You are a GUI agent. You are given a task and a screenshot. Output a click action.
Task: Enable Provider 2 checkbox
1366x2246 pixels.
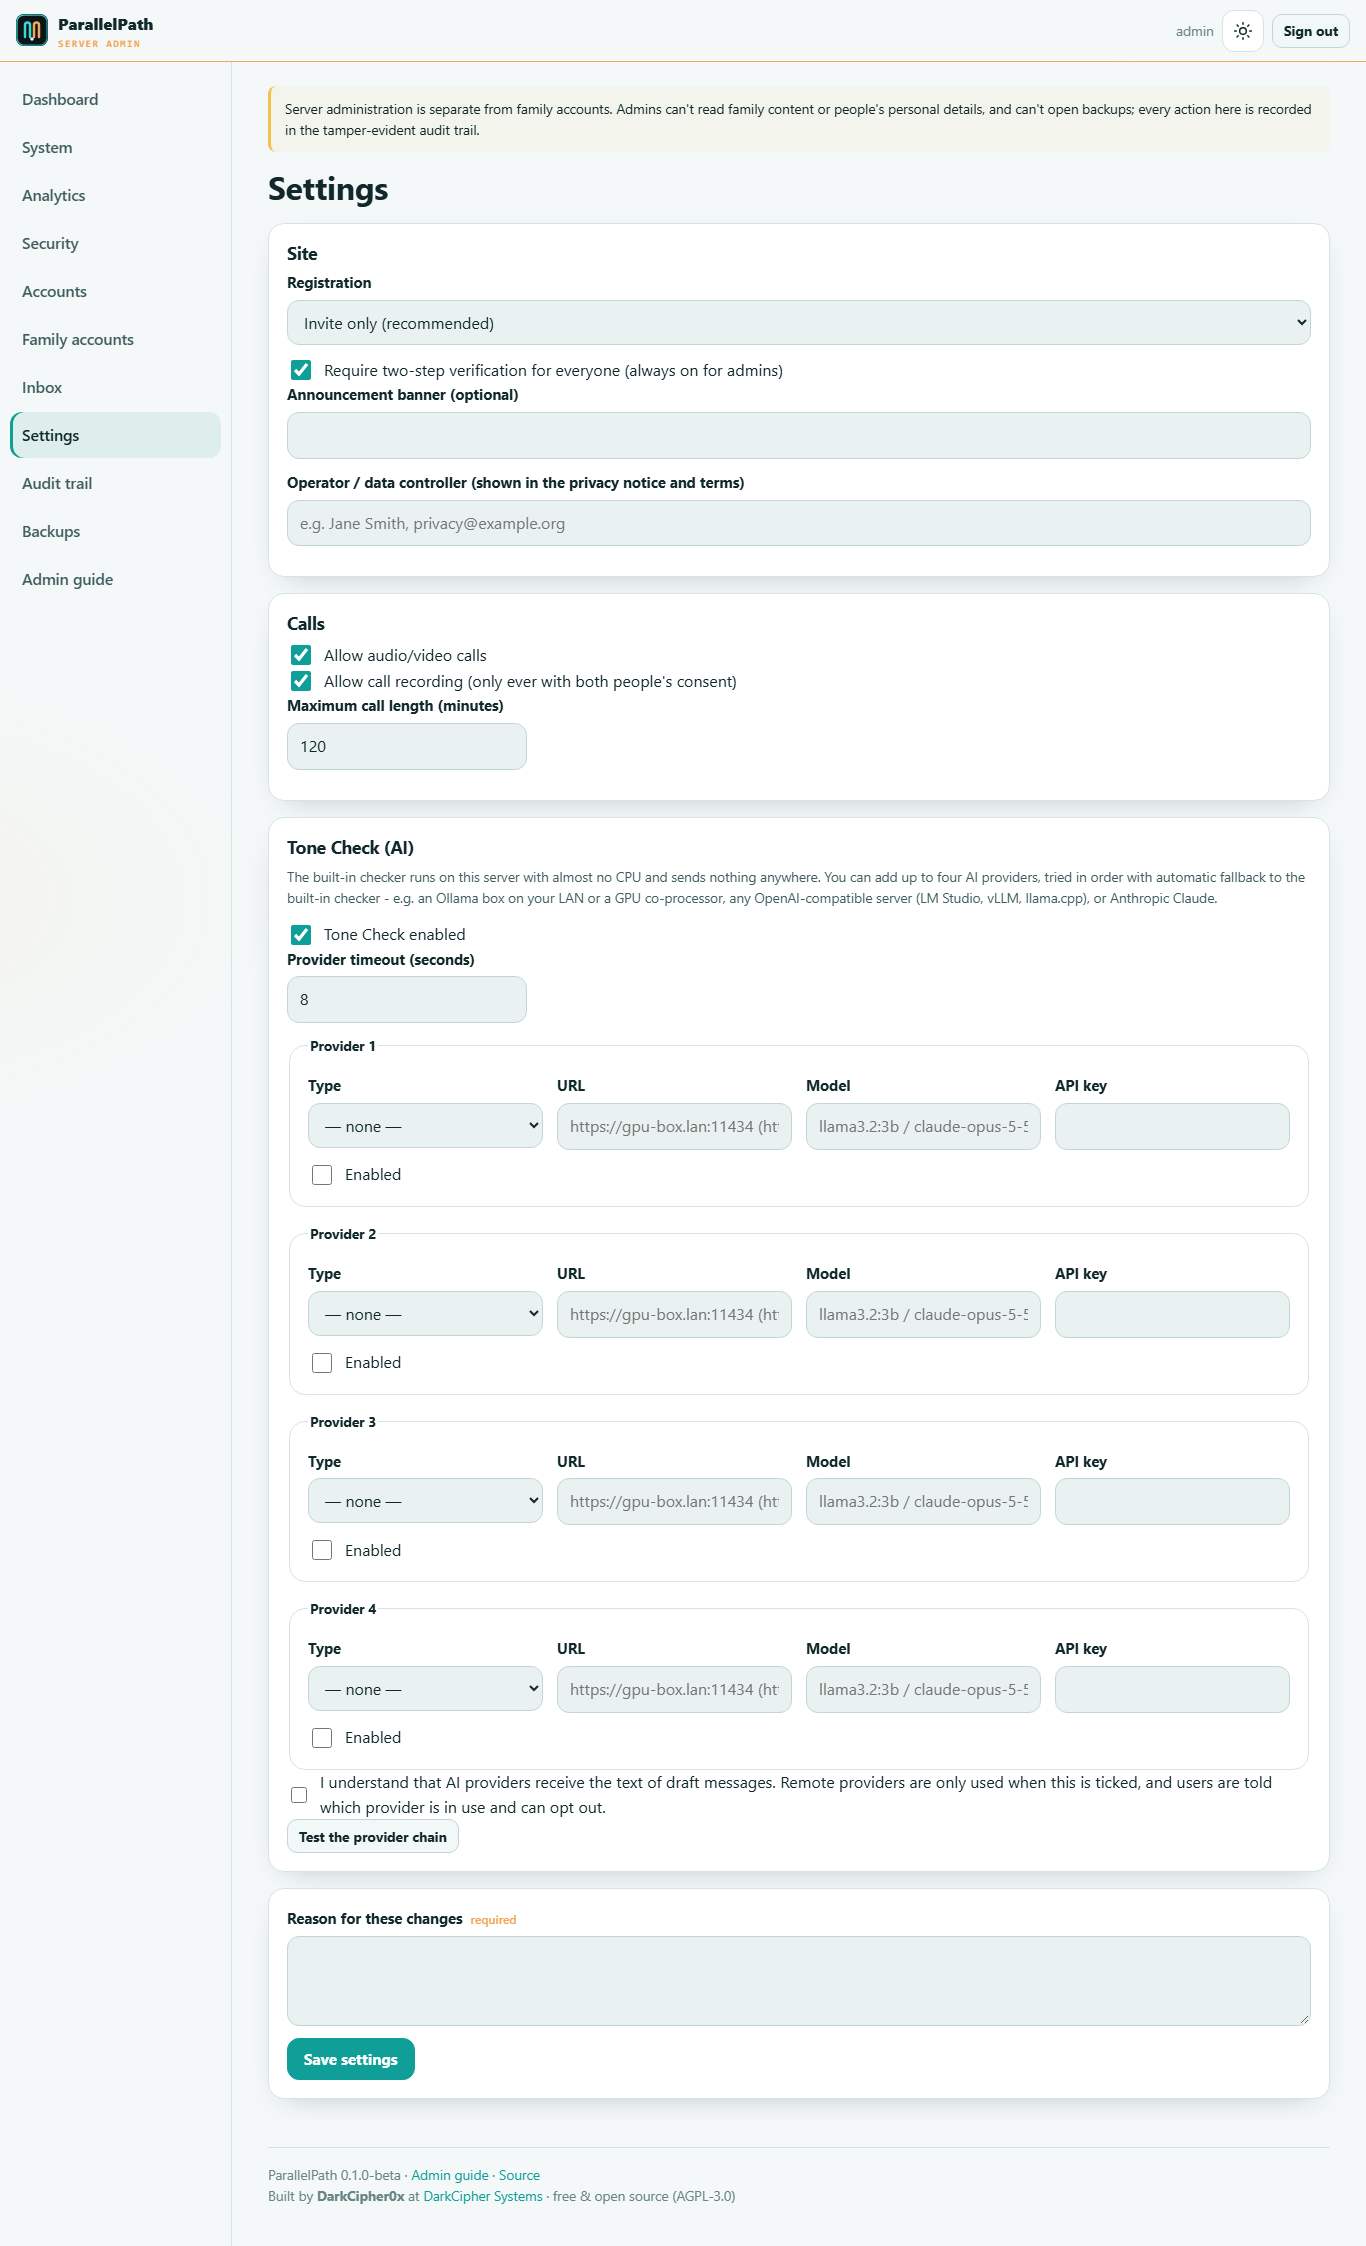[322, 1363]
